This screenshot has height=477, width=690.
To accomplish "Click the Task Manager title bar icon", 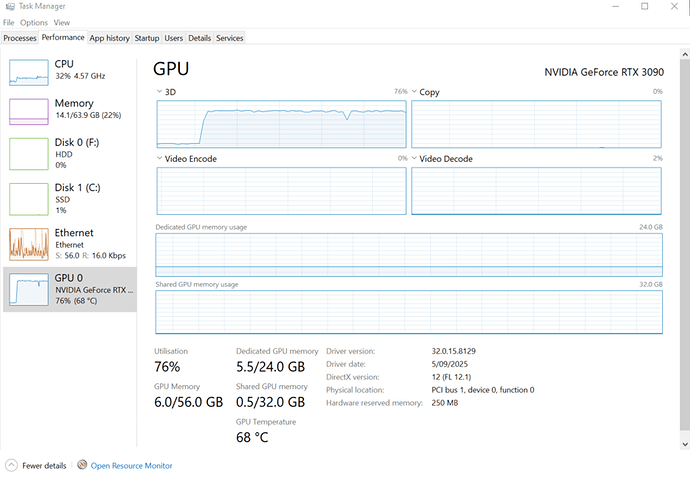I will pyautogui.click(x=9, y=6).
